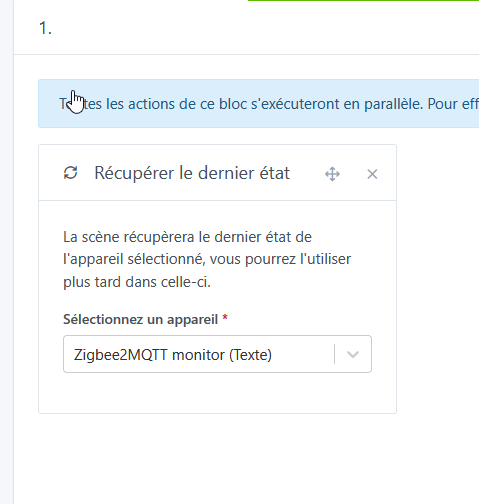
Task: Click the circular arrows refresh icon
Action: (x=70, y=173)
